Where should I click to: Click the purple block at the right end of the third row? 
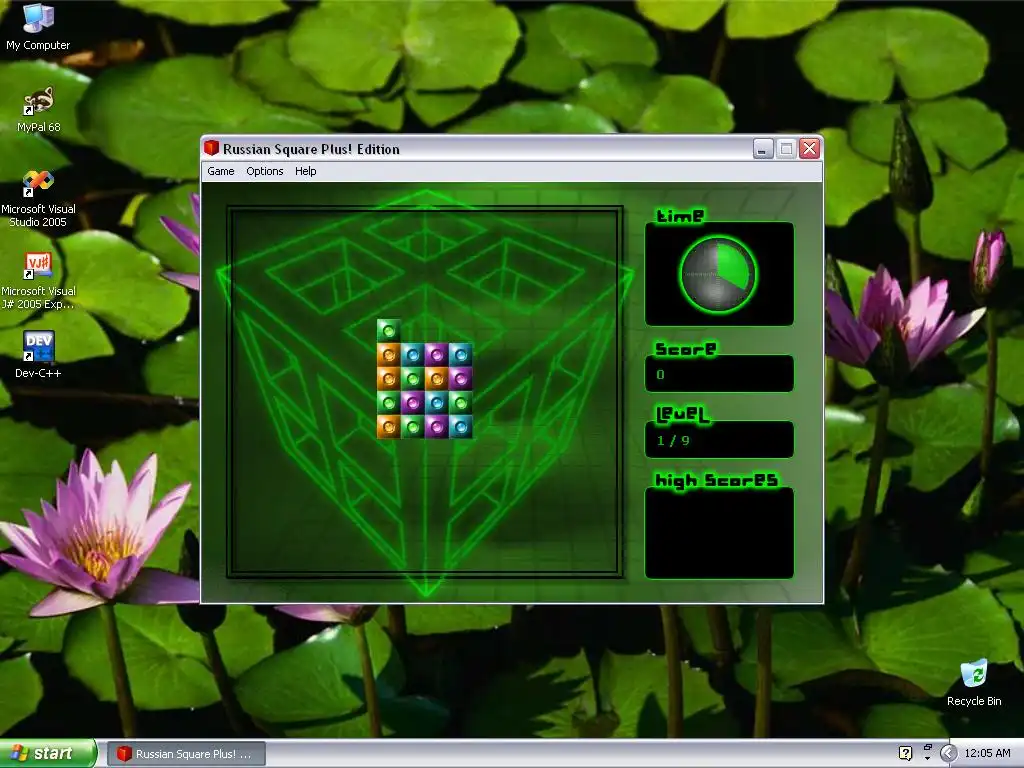(460, 379)
